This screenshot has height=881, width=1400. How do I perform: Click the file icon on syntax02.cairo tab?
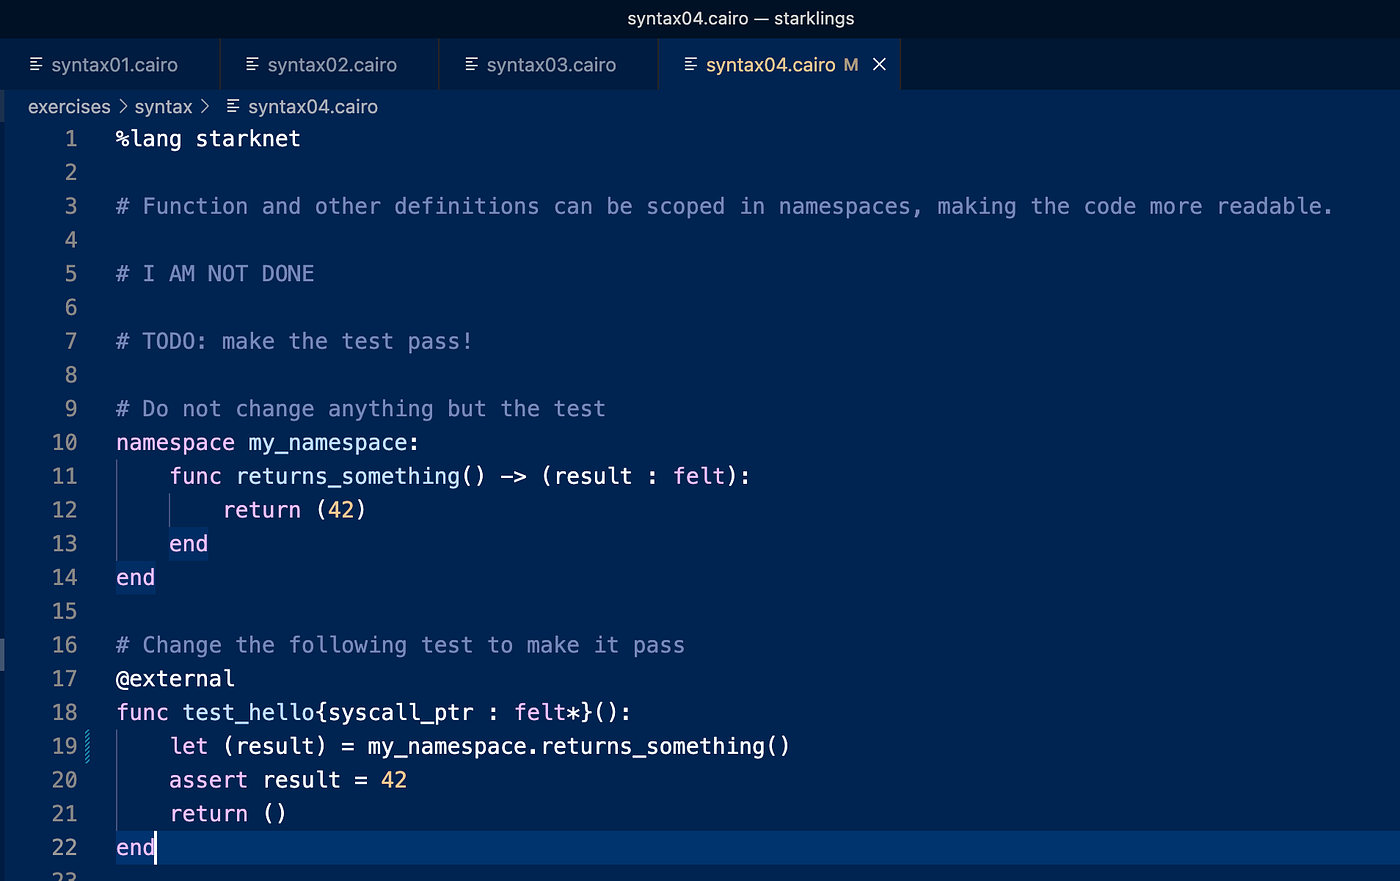[x=252, y=64]
